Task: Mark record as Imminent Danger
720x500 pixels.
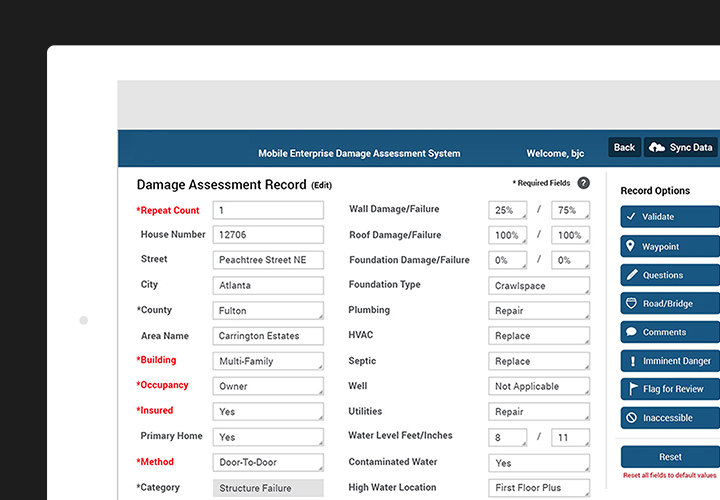Action: pyautogui.click(x=670, y=361)
